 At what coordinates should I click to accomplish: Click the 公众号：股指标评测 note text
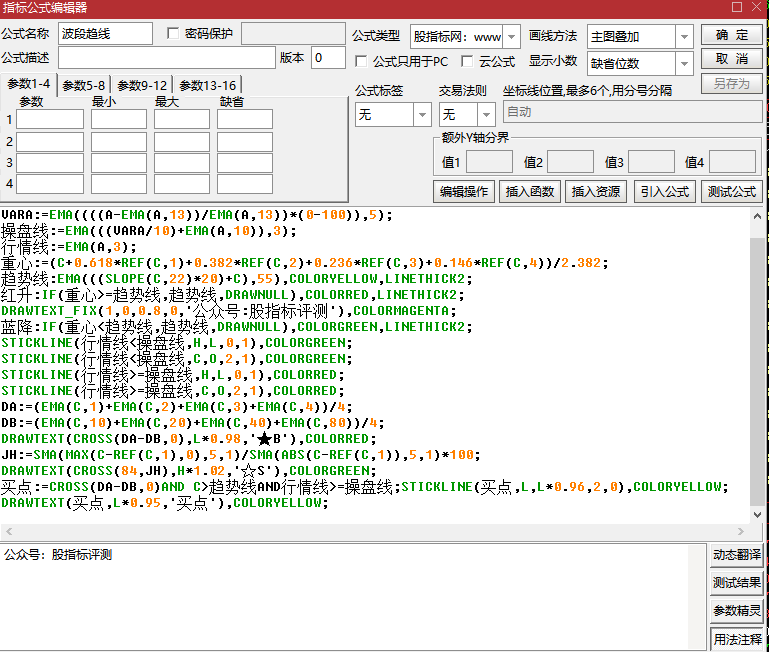(58, 555)
